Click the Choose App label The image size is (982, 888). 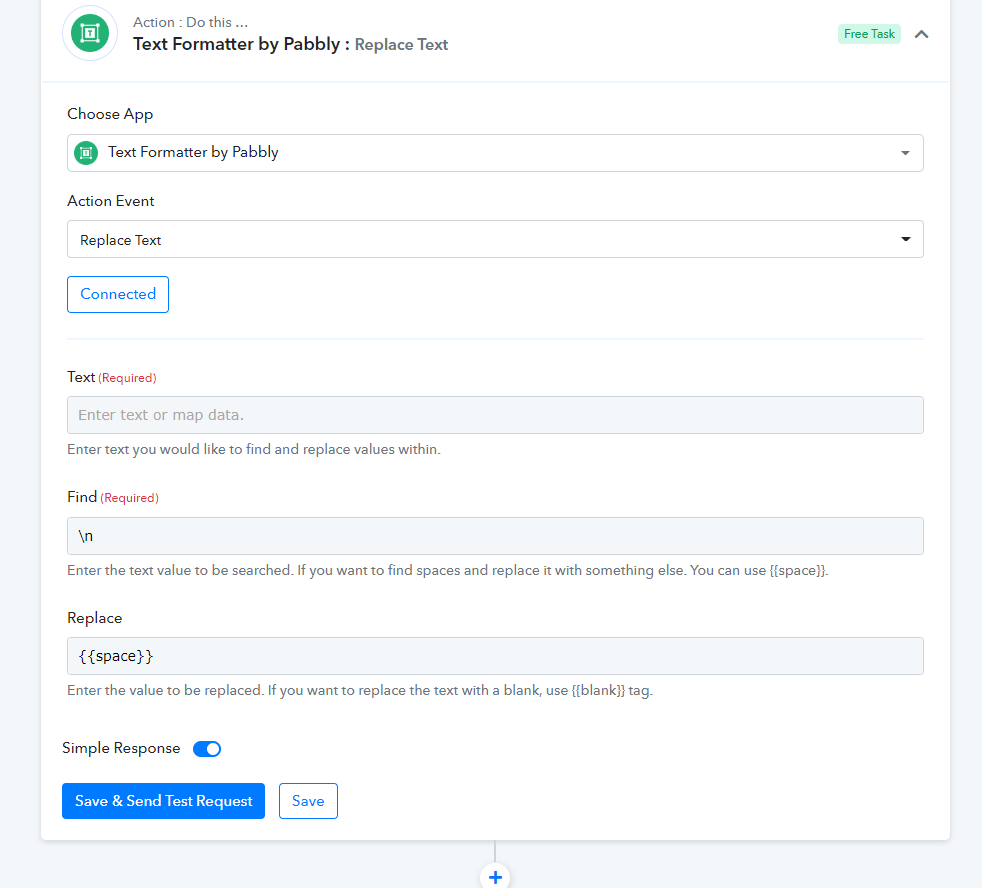(110, 115)
